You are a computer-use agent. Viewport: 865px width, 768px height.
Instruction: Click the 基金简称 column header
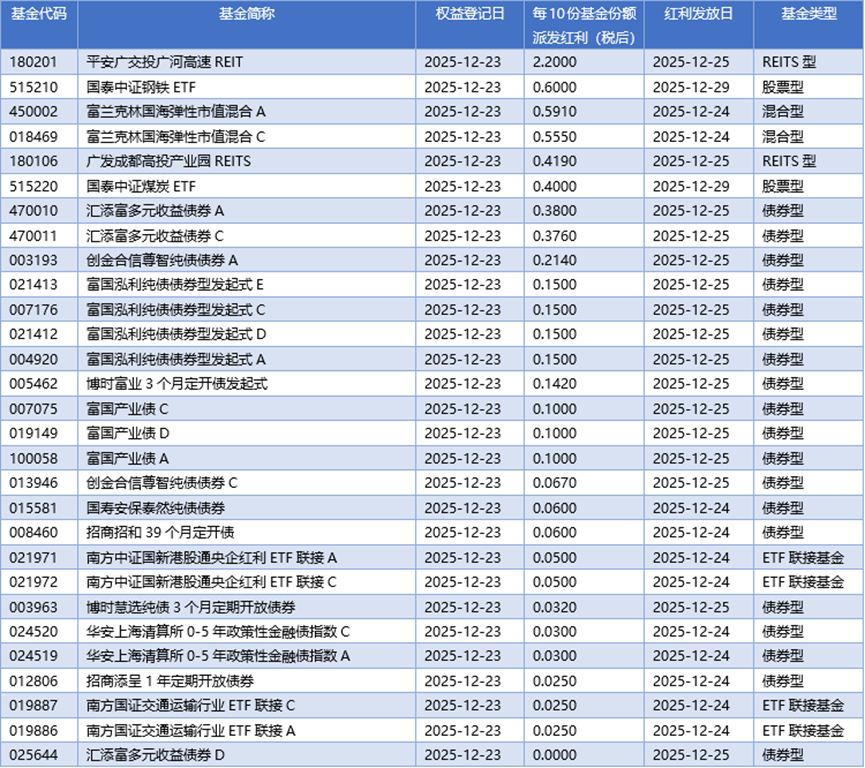point(247,14)
